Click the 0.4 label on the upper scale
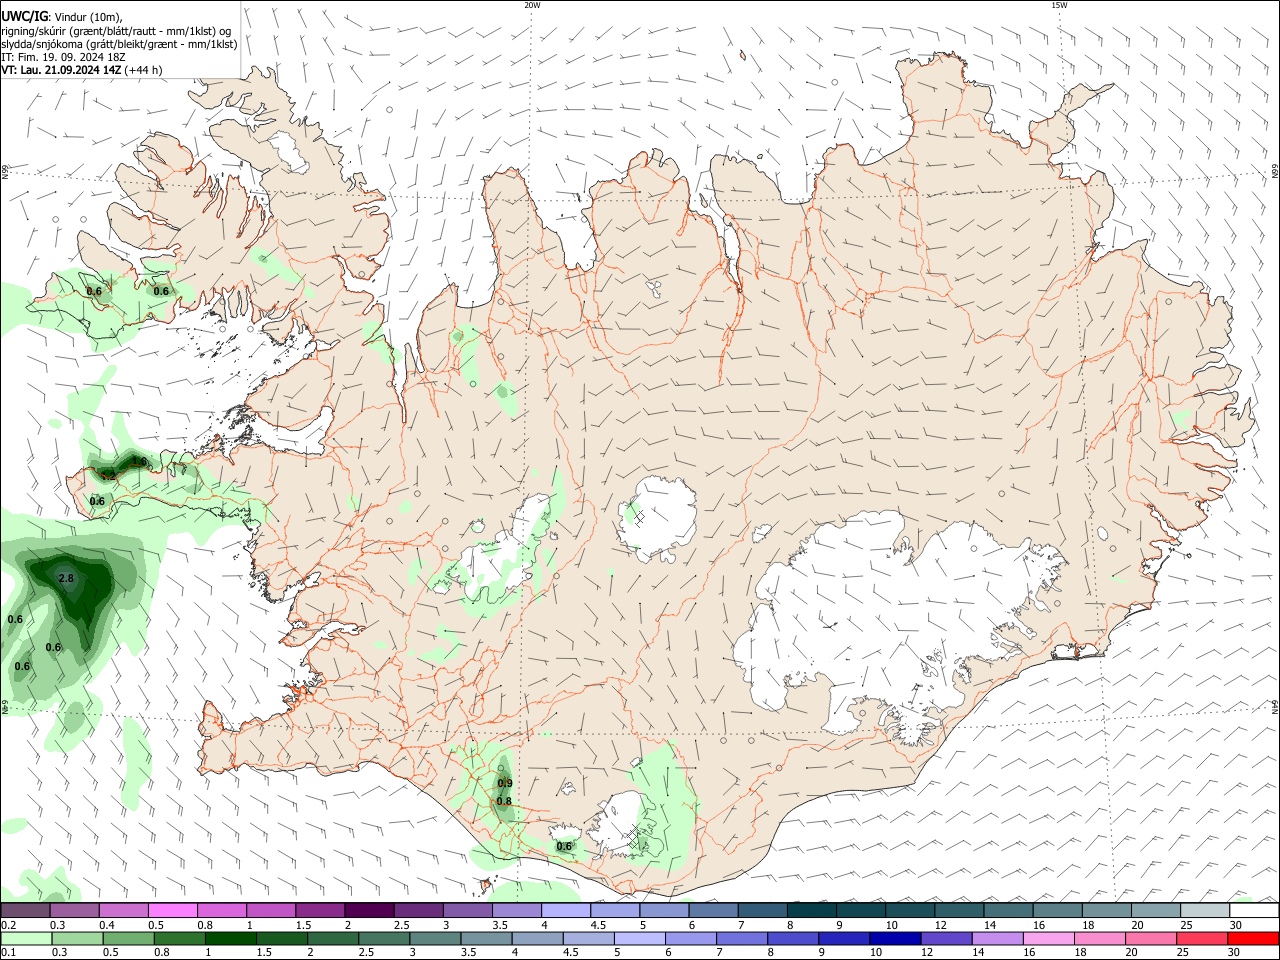 tap(107, 925)
